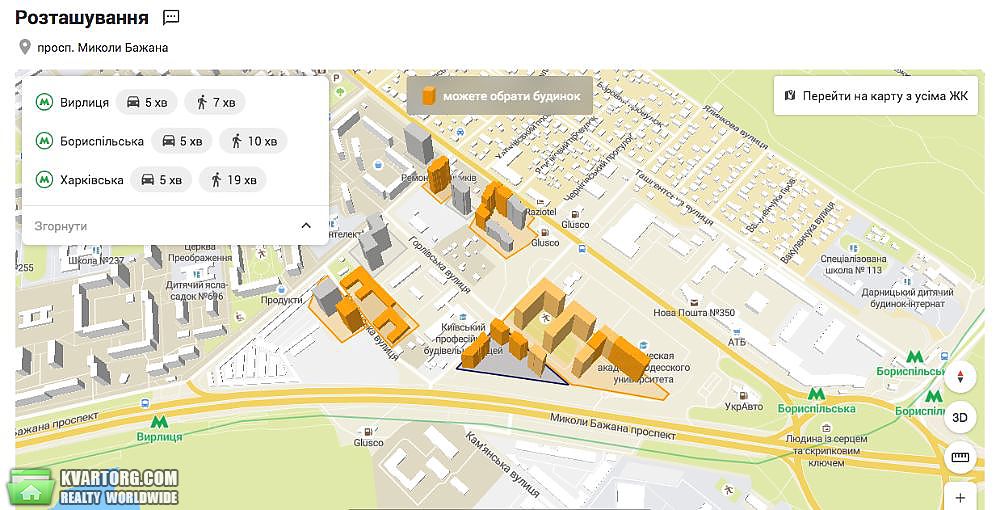Open the map with all ЖК
Image resolution: width=1000 pixels, height=510 pixels.
876,96
